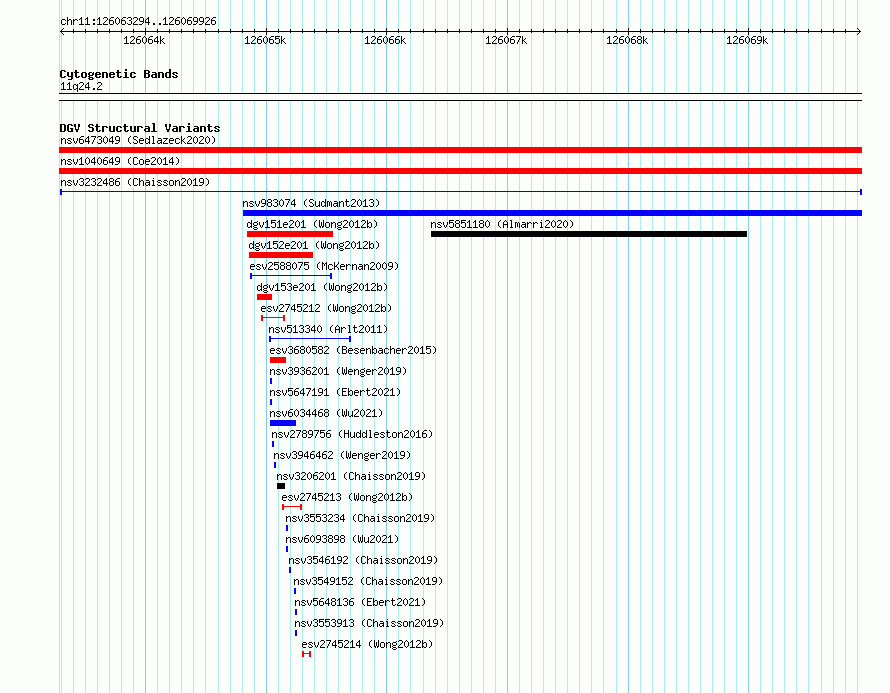Image resolution: width=890 pixels, height=693 pixels.
Task: Click the 126065k ruler tick label
Action: [x=265, y=40]
